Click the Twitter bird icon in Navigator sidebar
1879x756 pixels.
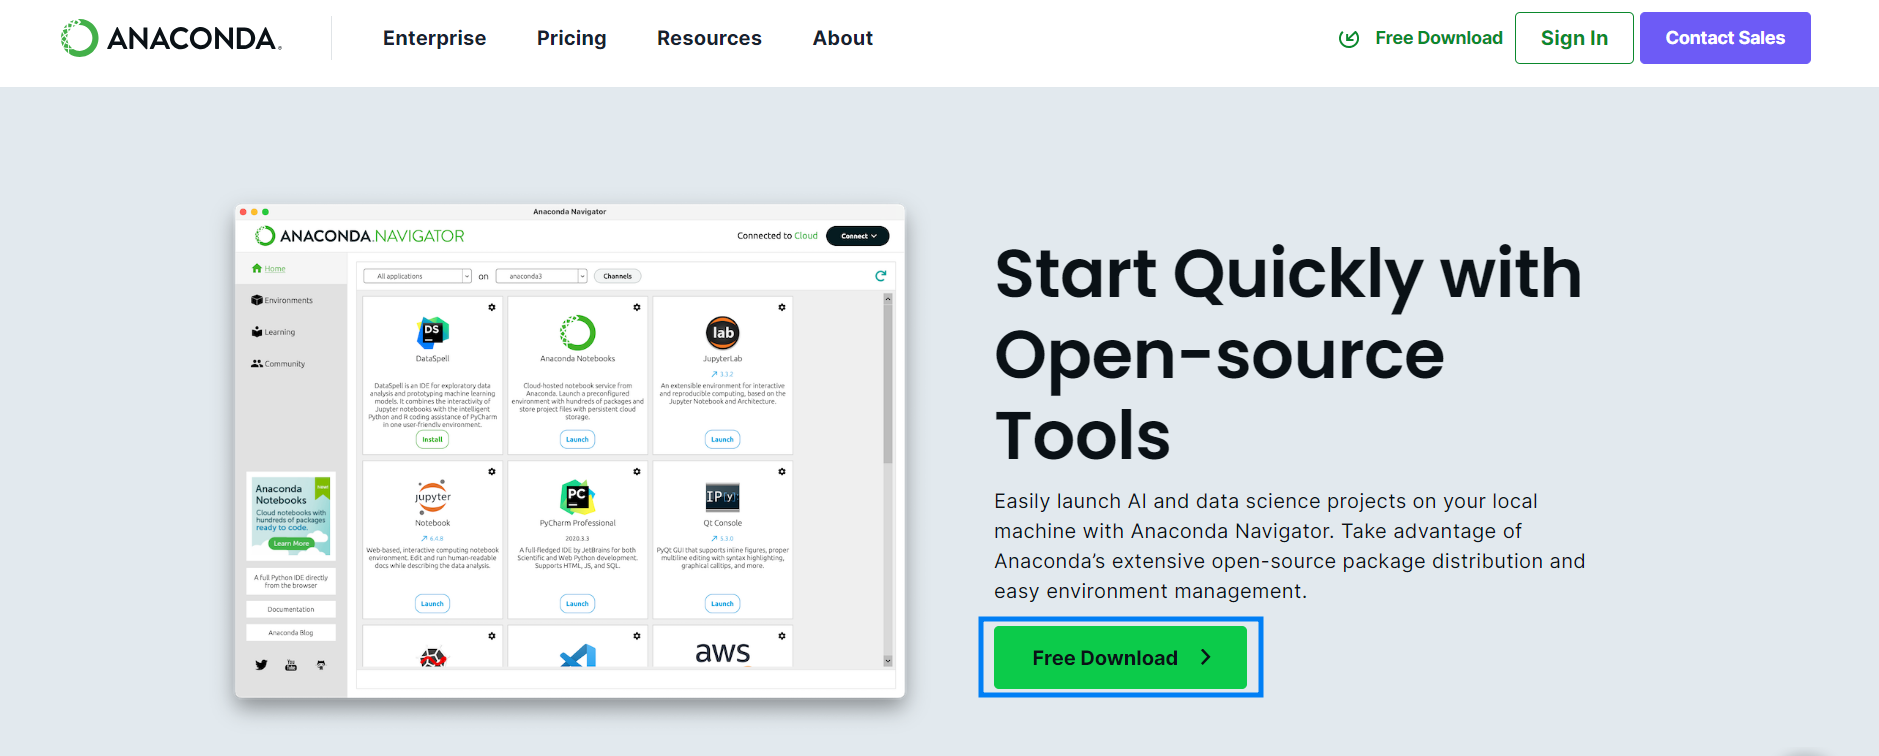[x=261, y=665]
